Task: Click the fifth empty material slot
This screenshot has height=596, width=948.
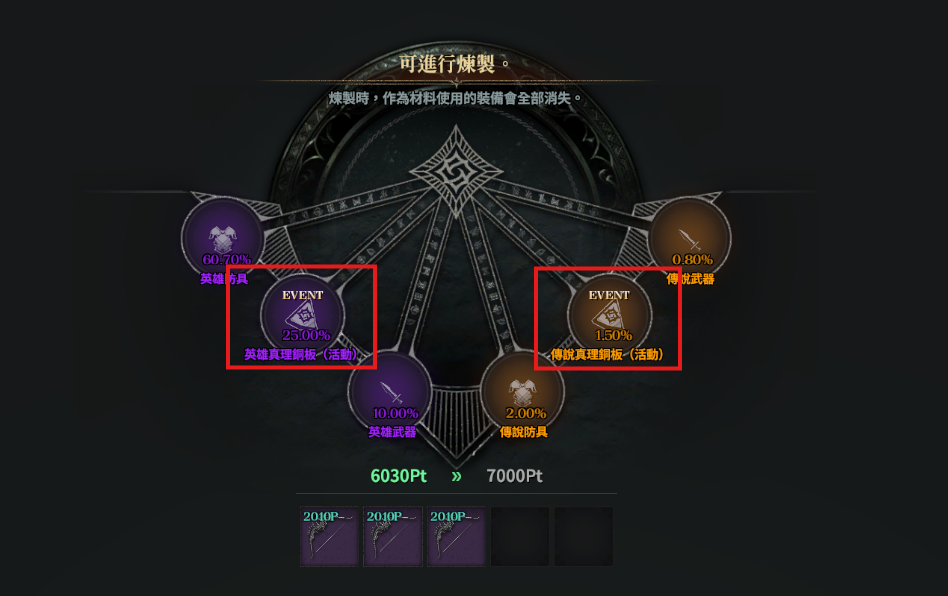Action: point(584,537)
